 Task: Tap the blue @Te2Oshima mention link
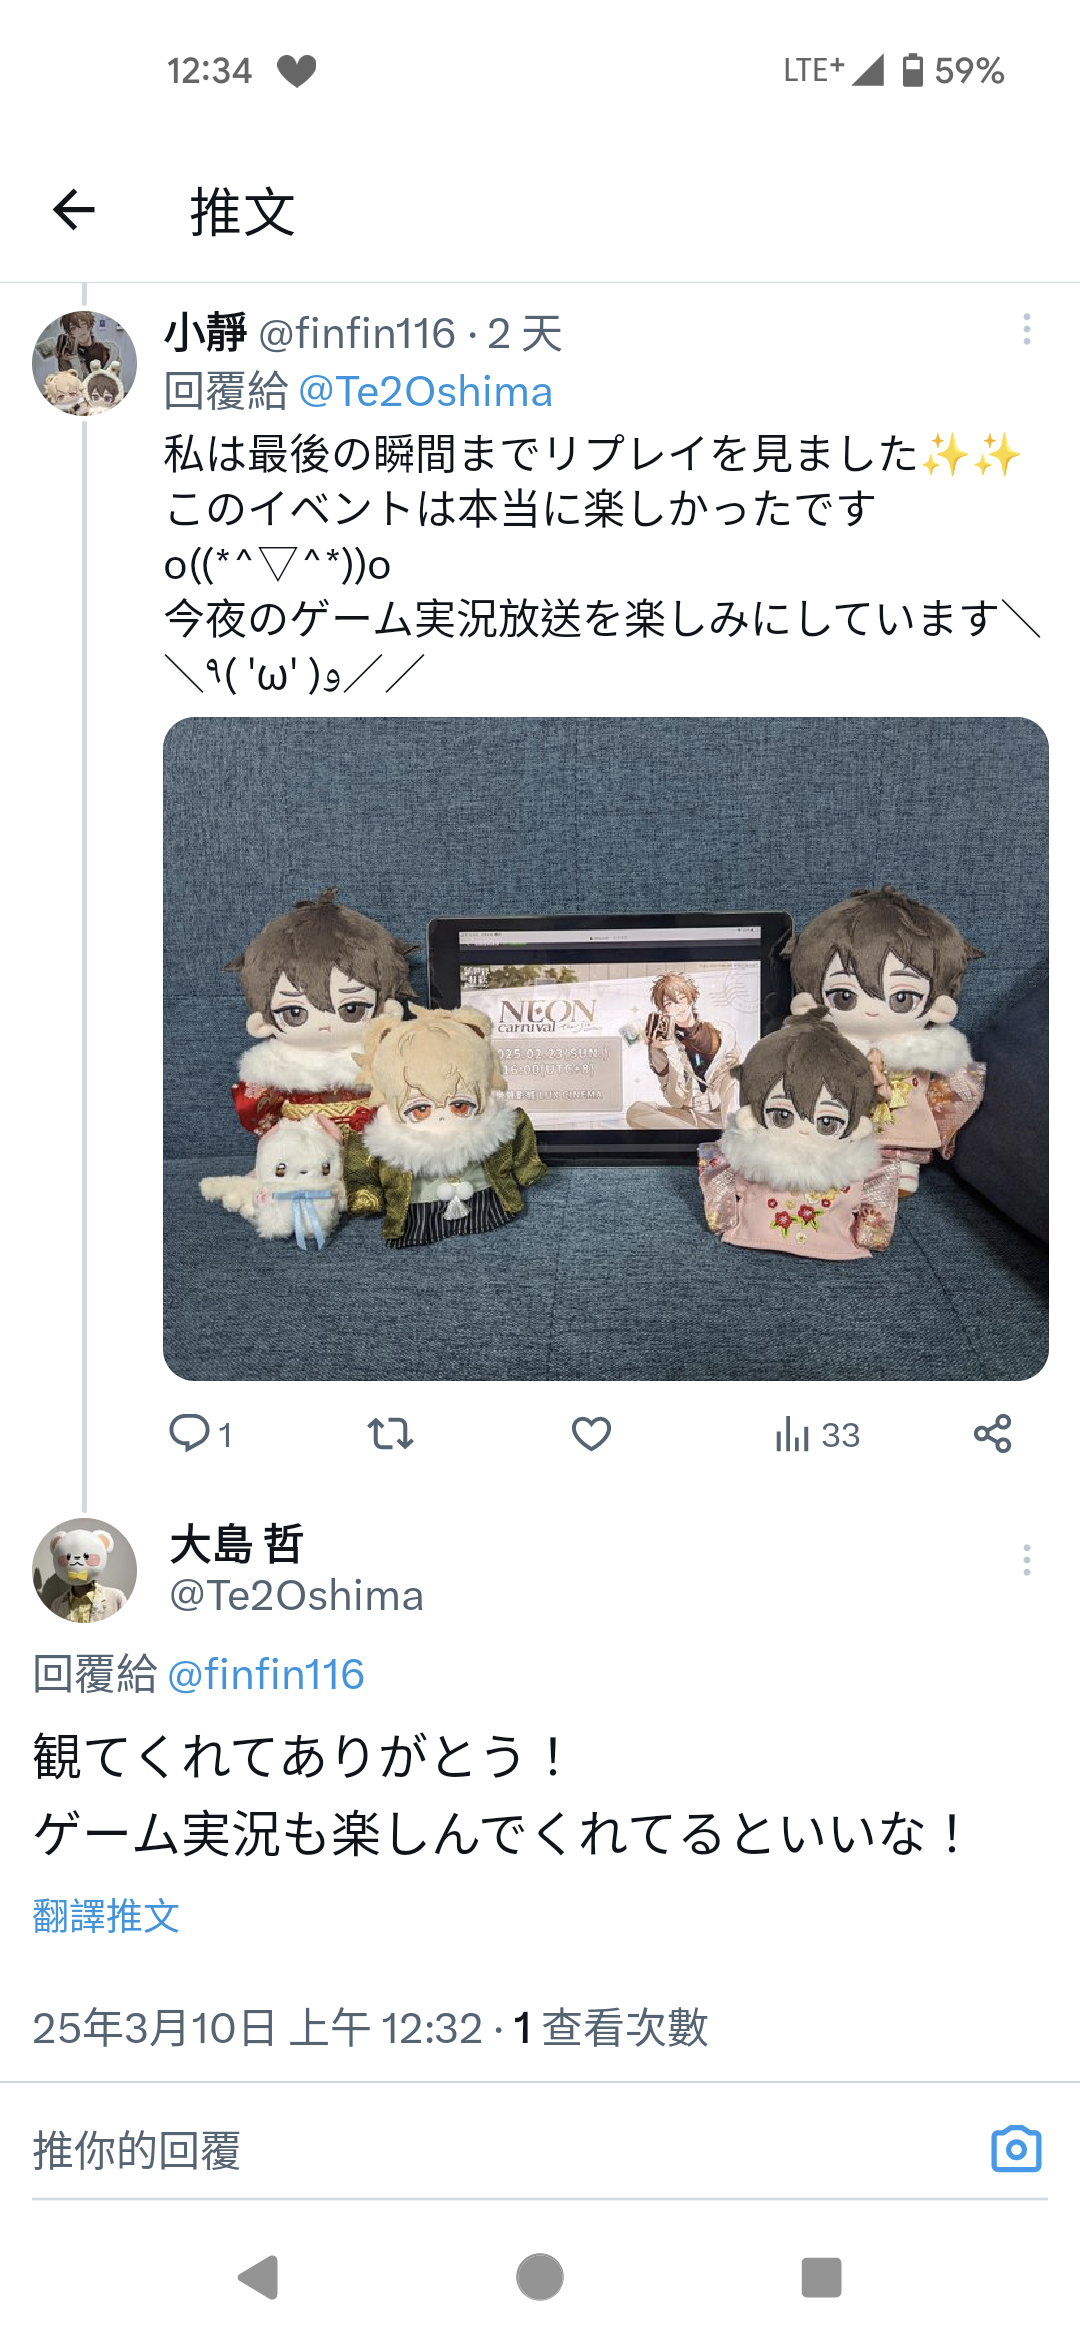(x=425, y=391)
